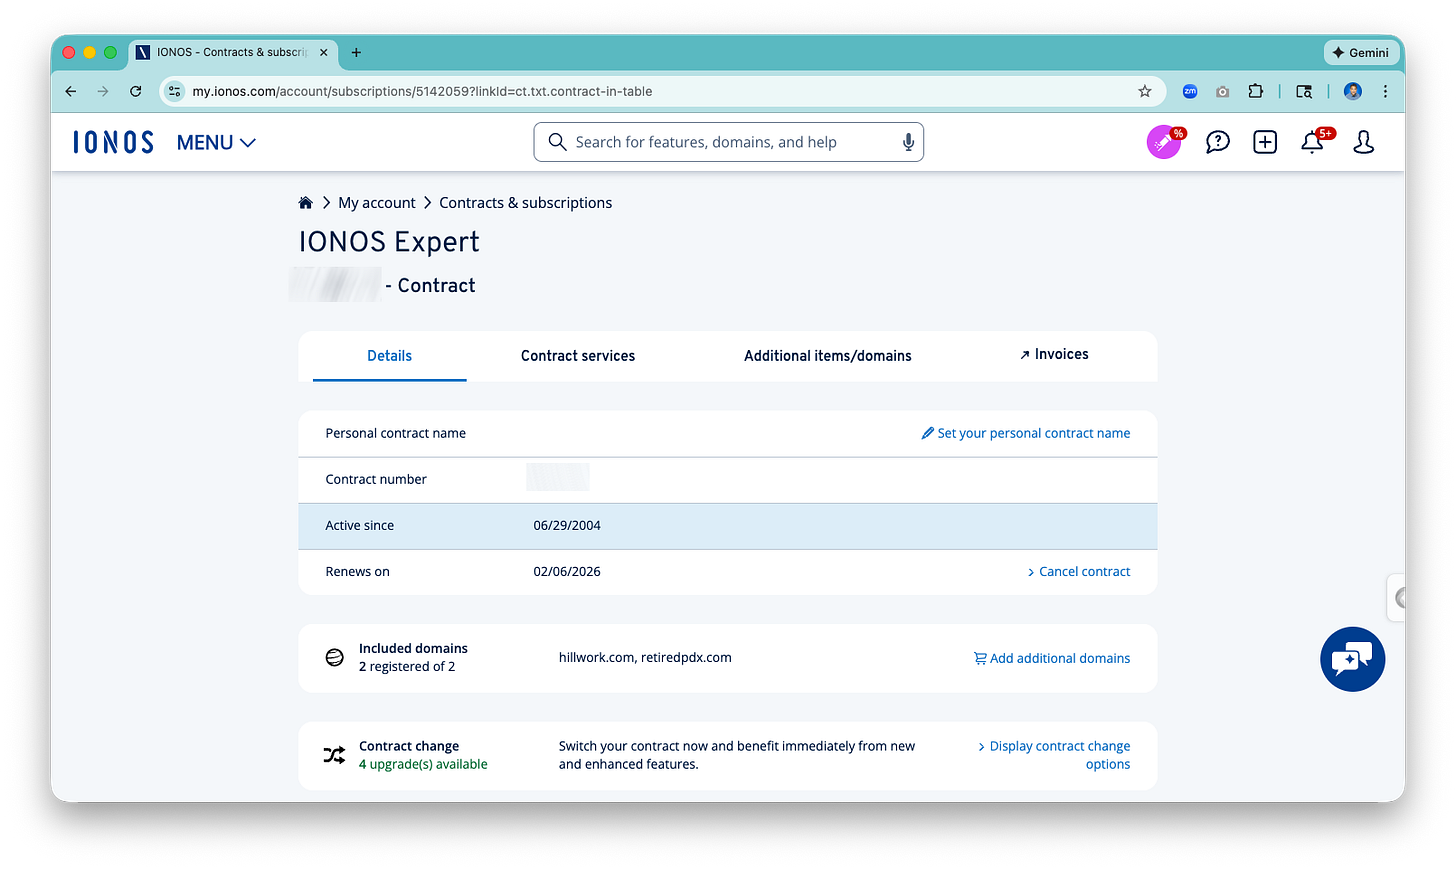
Task: Select the IONOS Contracts browser tab
Action: click(x=233, y=53)
